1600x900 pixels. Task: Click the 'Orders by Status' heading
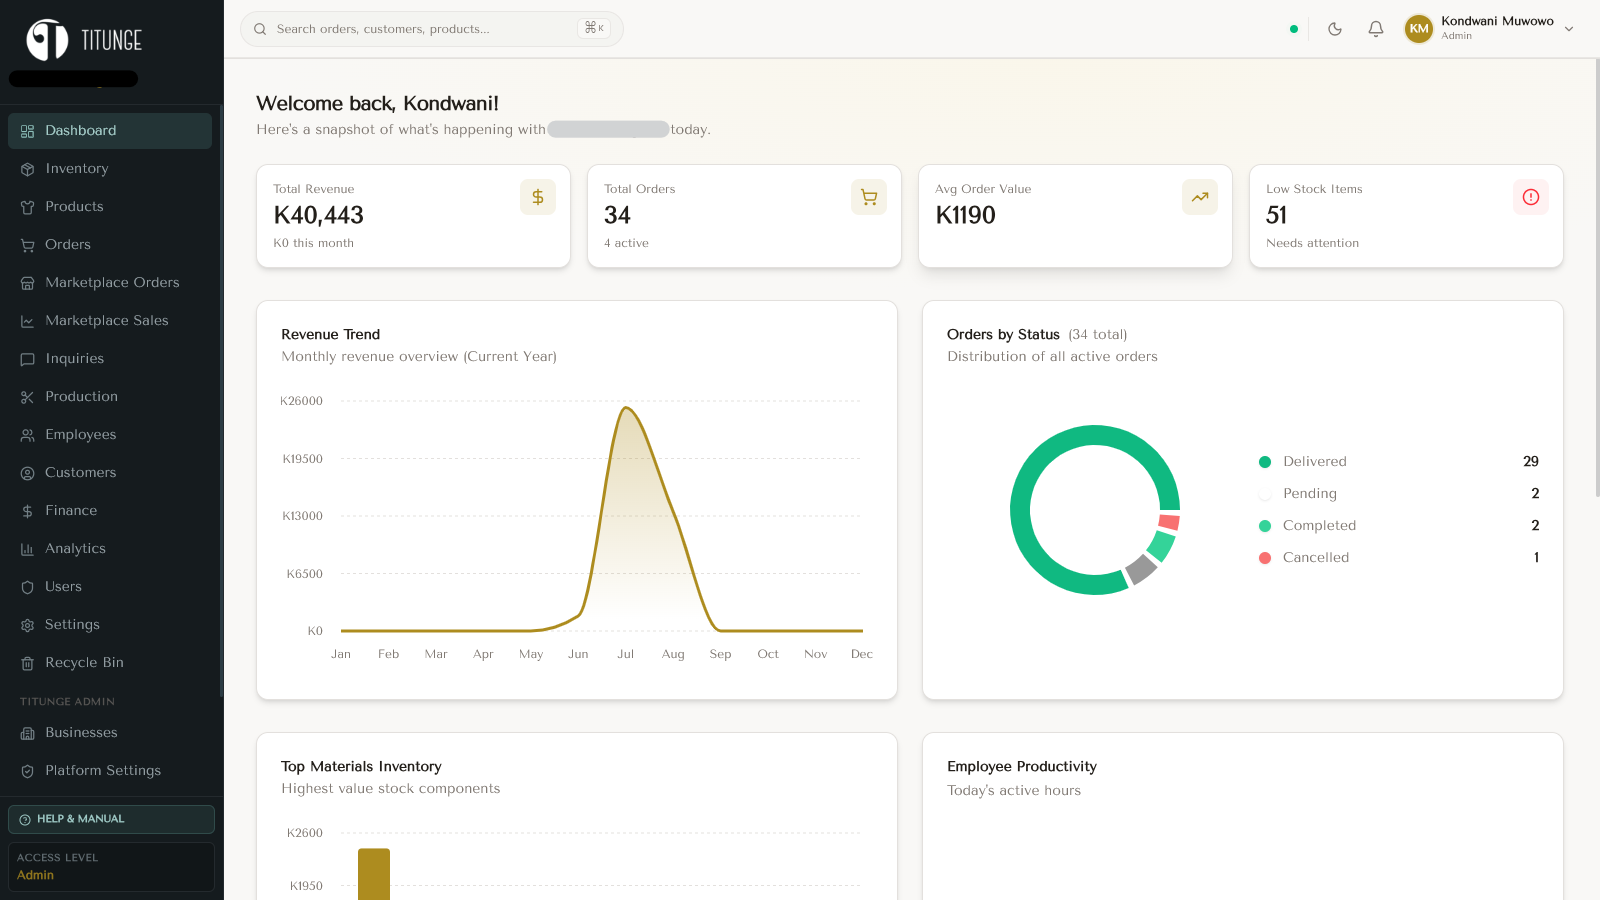pyautogui.click(x=1003, y=334)
